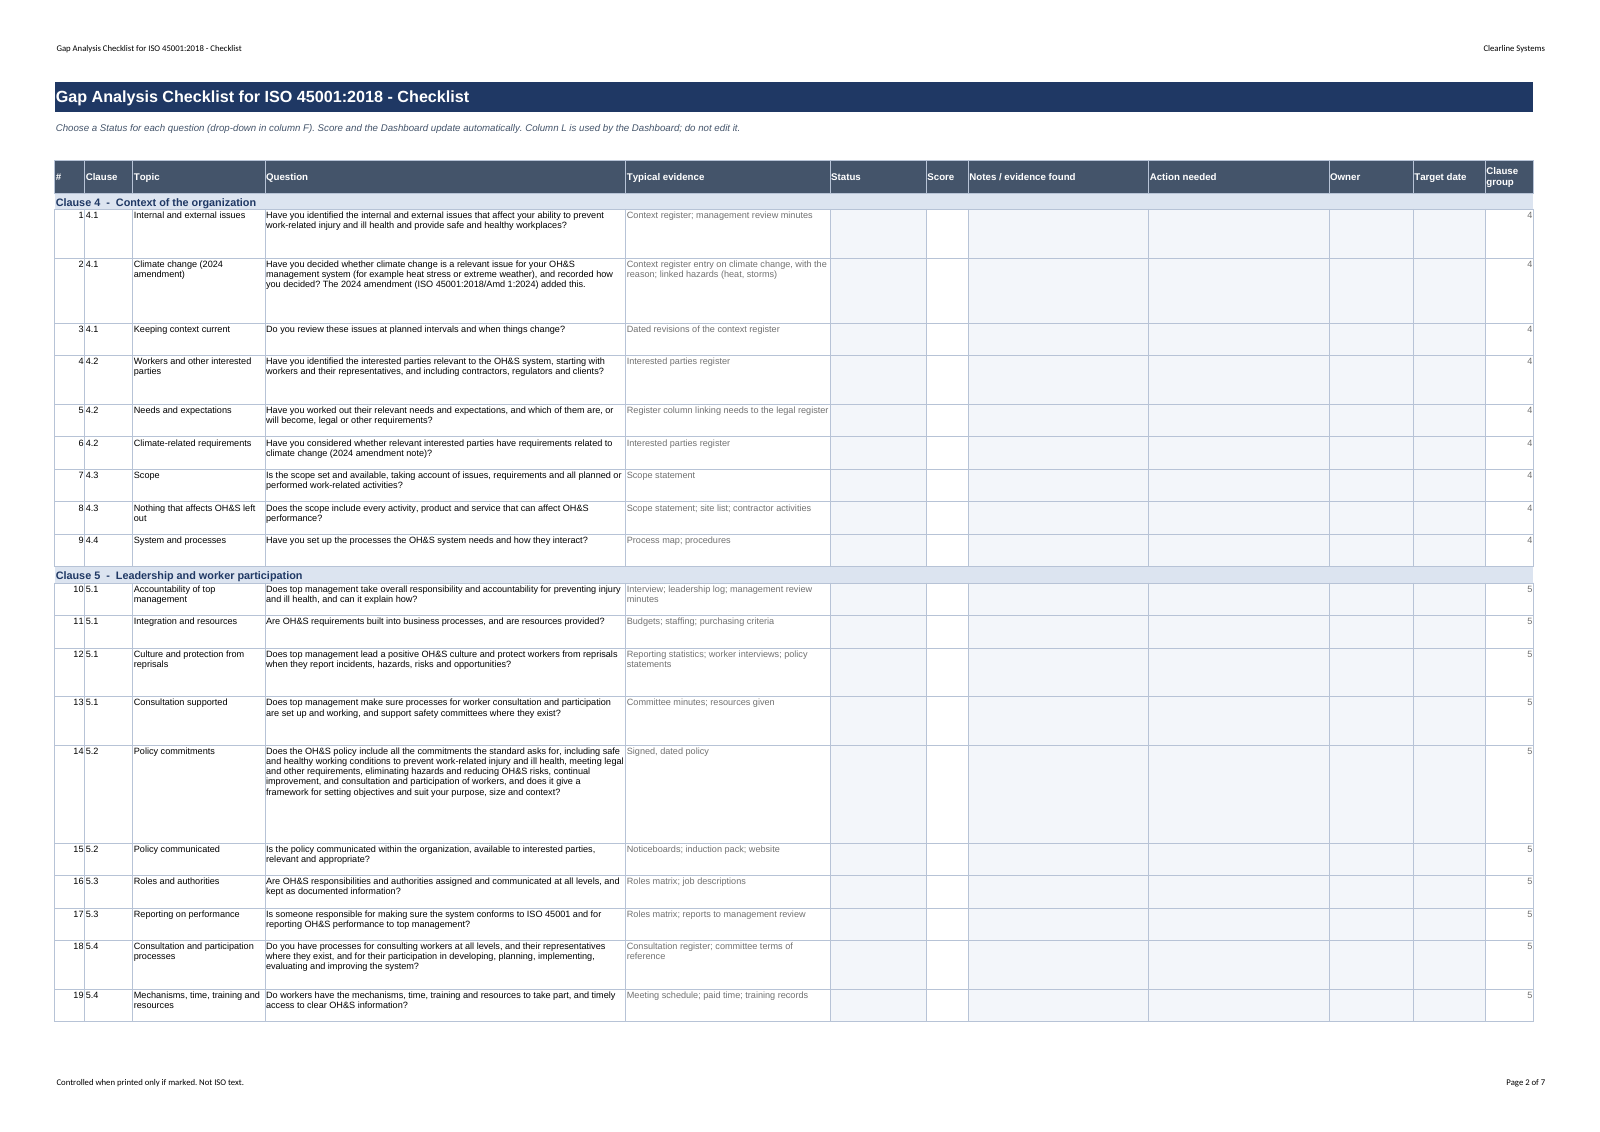Click the 'Committee minutes; resources given' cell
Viewport: 1600px width, 1132px height.
pos(727,721)
